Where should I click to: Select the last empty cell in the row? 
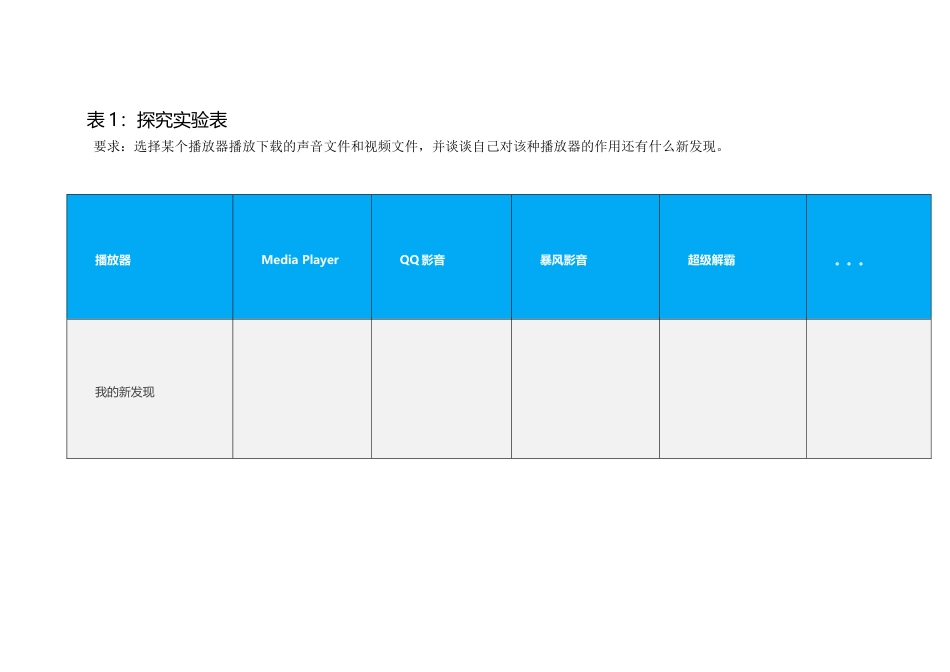click(870, 388)
